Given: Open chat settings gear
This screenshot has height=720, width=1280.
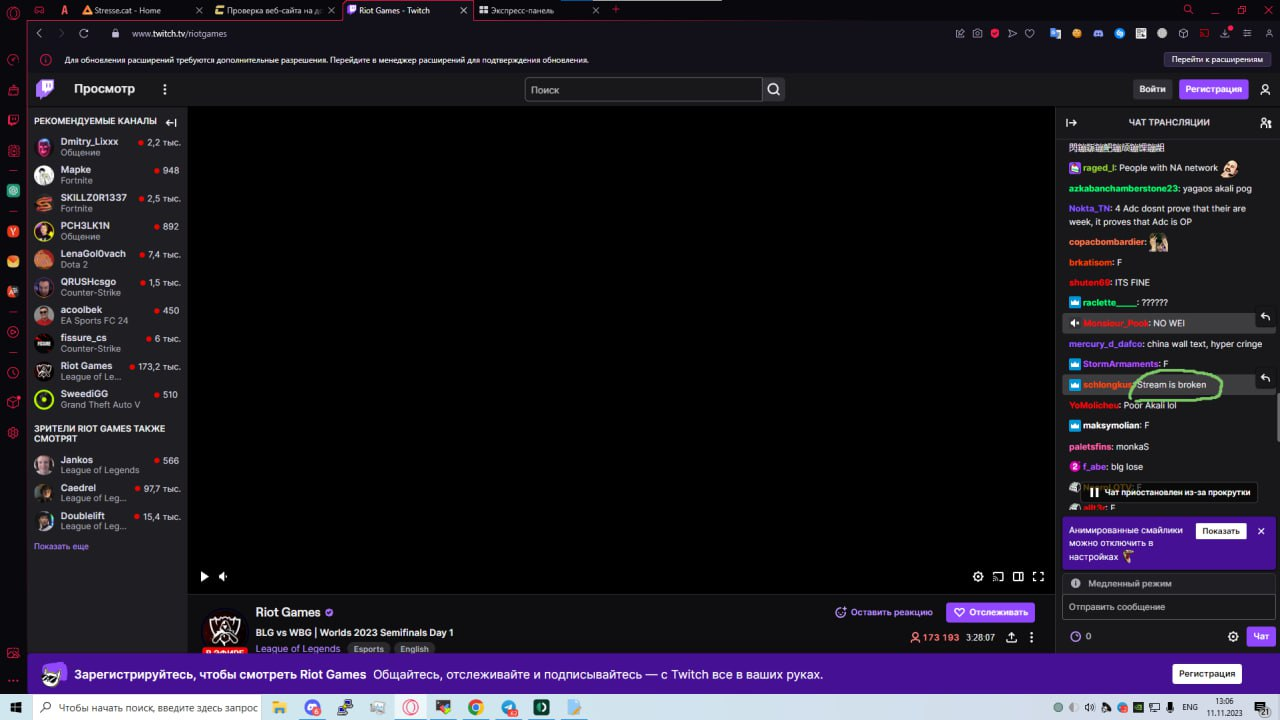Looking at the screenshot, I should [x=1233, y=636].
